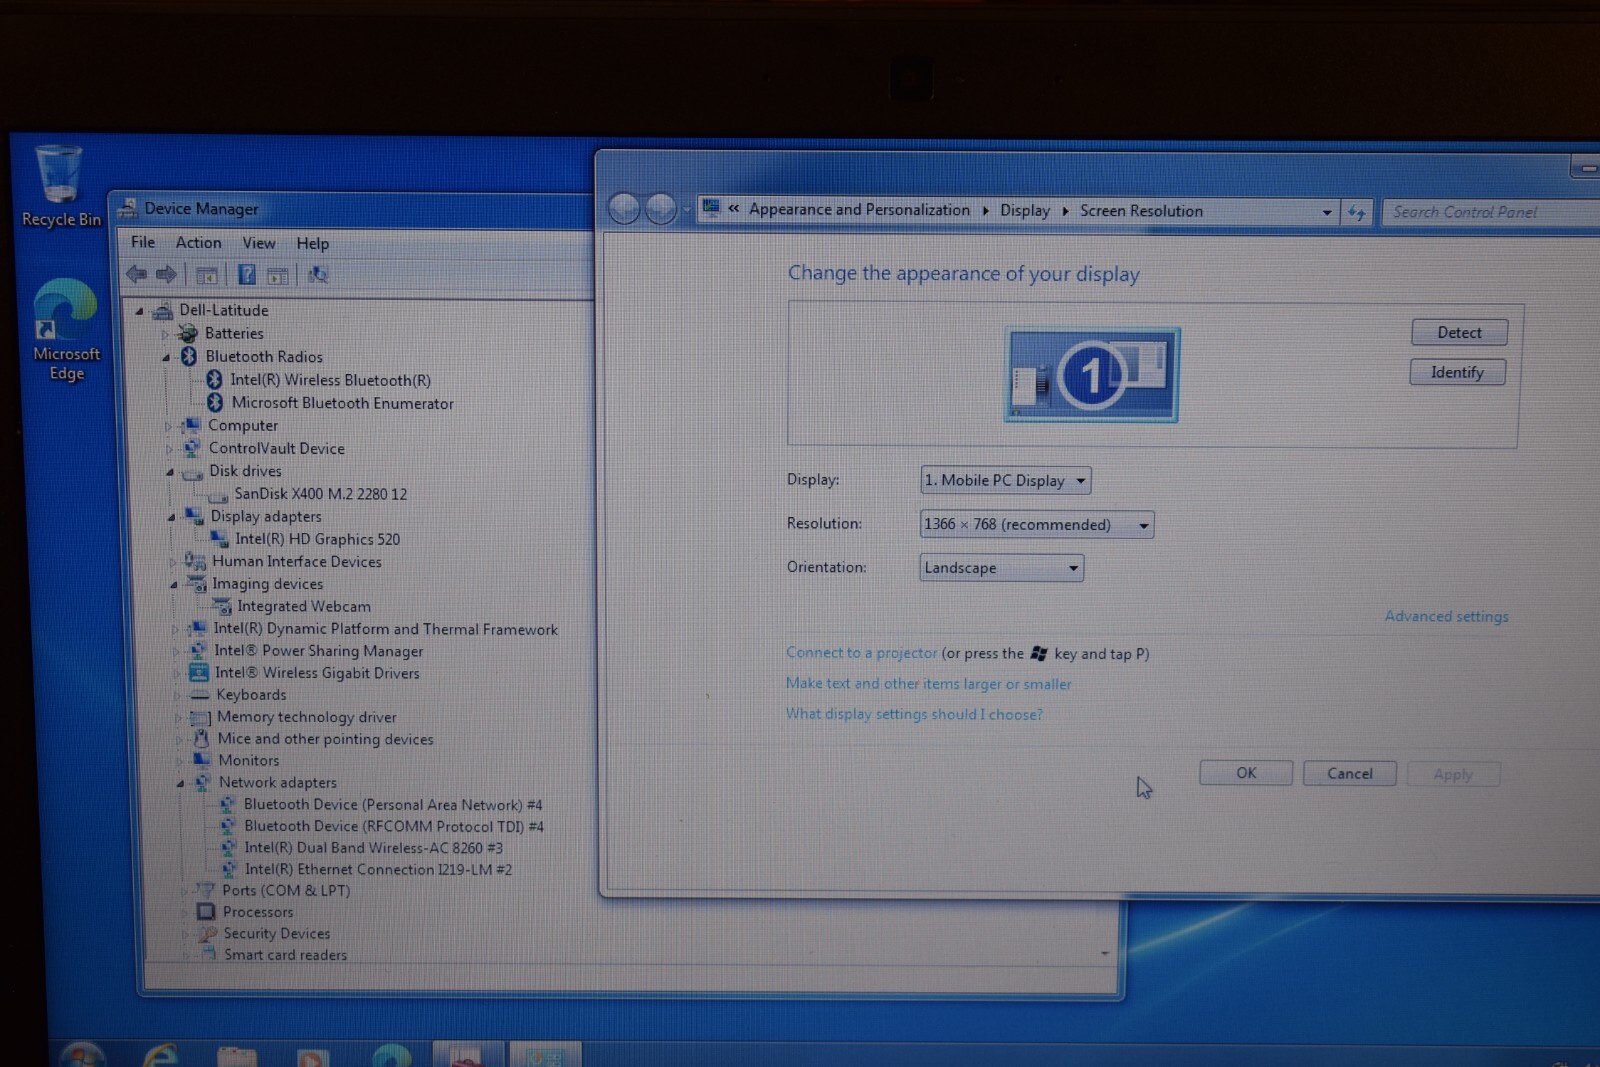Collapse the Imaging devices category
The width and height of the screenshot is (1600, 1067).
(173, 584)
